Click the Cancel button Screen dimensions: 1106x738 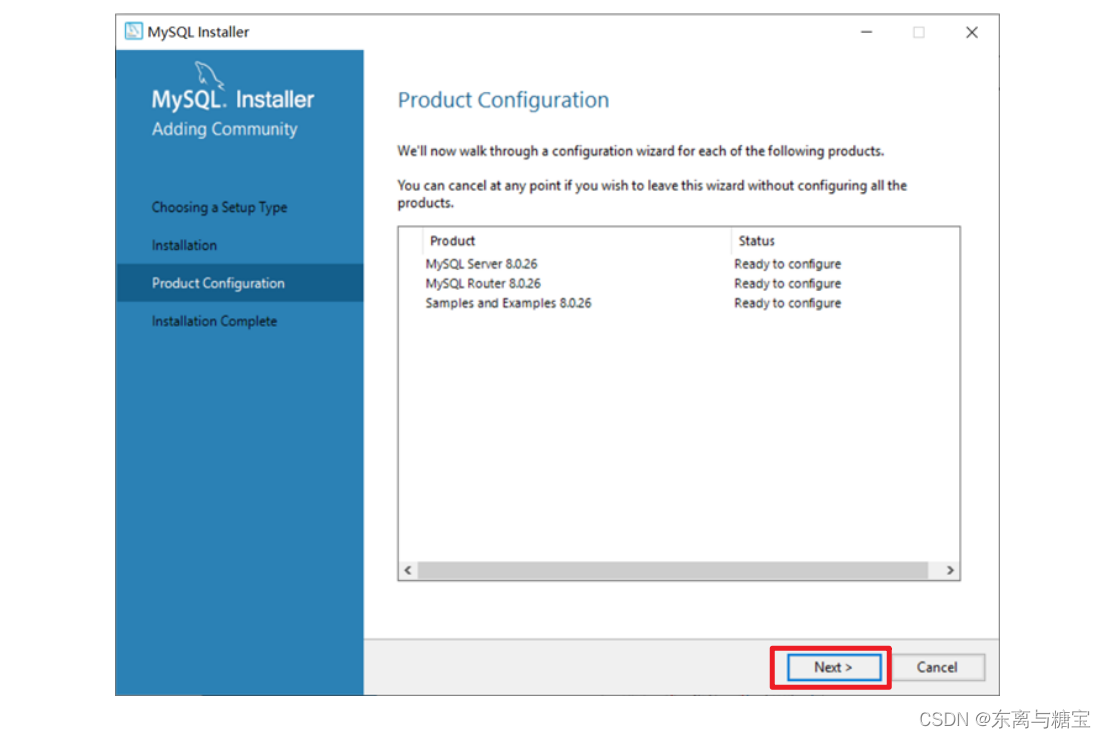937,667
